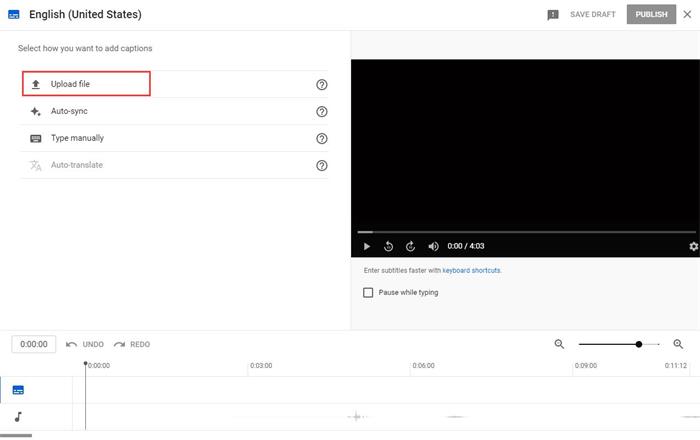Viewport: 700px width, 440px height.
Task: Open help for Upload file
Action: pyautogui.click(x=321, y=84)
